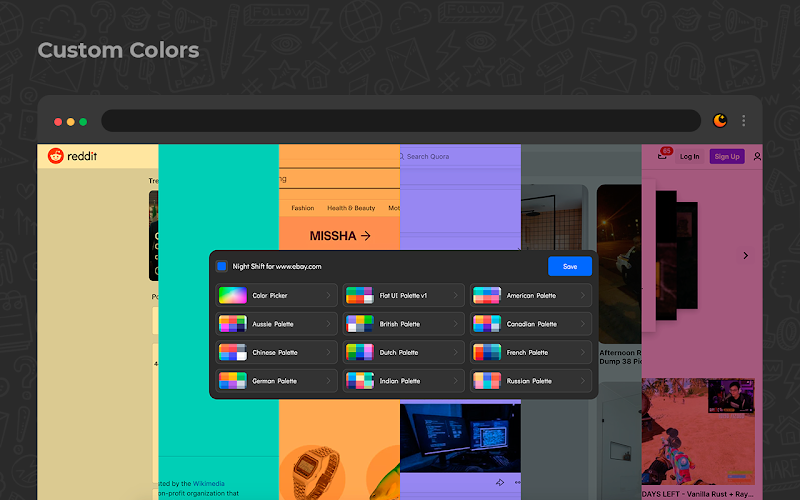Expand the Flat UI Palette v1 chevron
The width and height of the screenshot is (800, 500).
click(455, 295)
